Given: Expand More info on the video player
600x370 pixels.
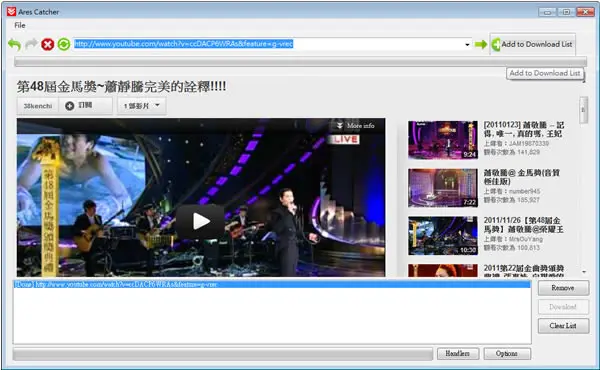Looking at the screenshot, I should pos(355,126).
